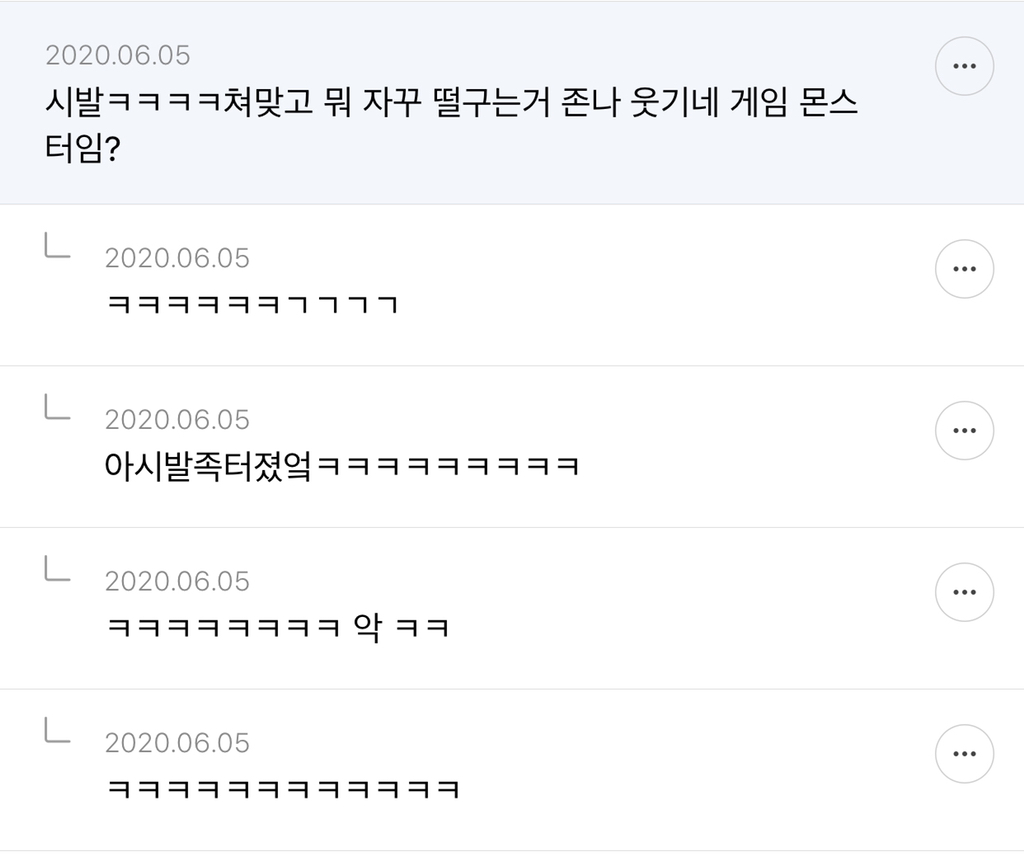The height and width of the screenshot is (856, 1024).
Task: Open options for the '아시발족터졌엌' comment
Action: pos(963,430)
